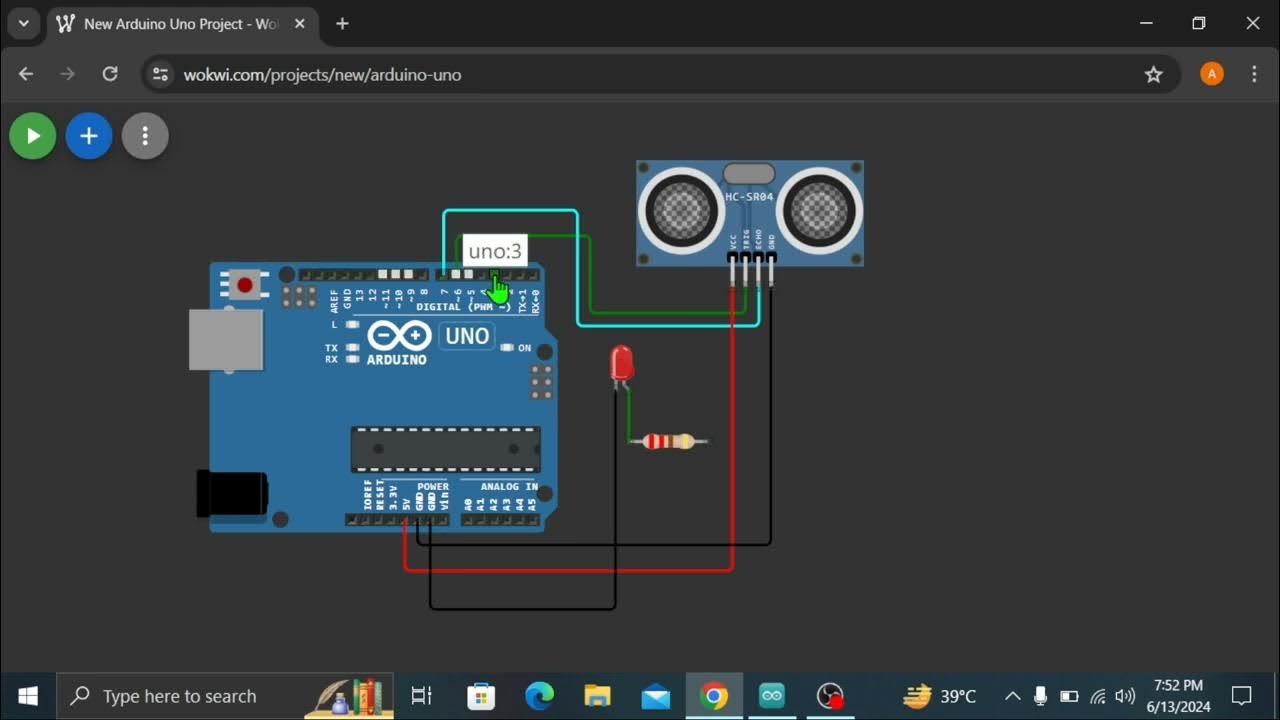The height and width of the screenshot is (720, 1280).
Task: Click the Arduino black DC power jack
Action: [x=232, y=494]
